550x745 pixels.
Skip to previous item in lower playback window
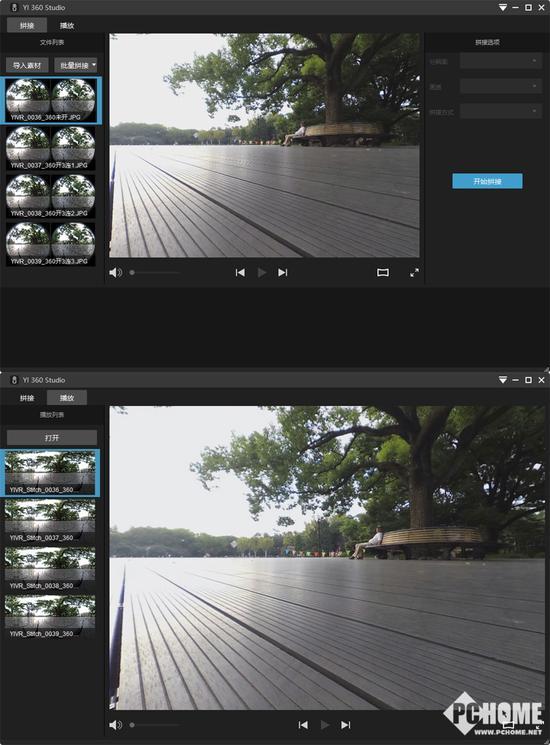coord(303,725)
